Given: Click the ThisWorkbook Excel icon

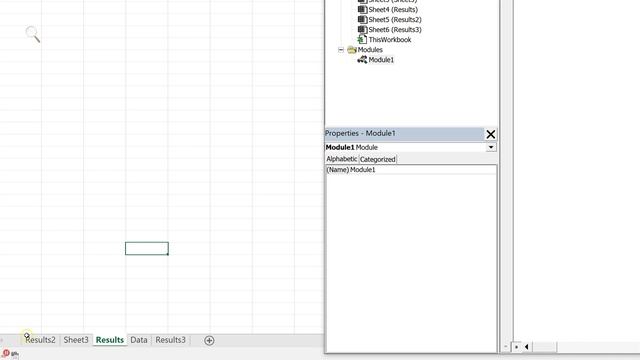Looking at the screenshot, I should pyautogui.click(x=362, y=40).
